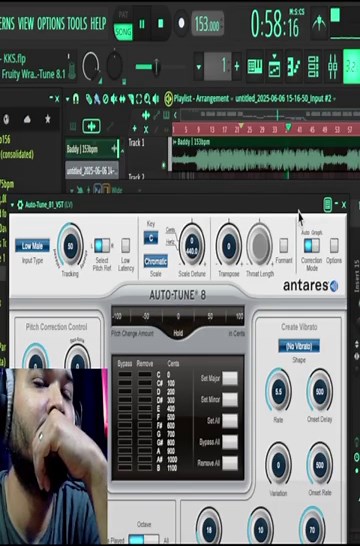Open the Playlist options menu arrow

(67, 99)
